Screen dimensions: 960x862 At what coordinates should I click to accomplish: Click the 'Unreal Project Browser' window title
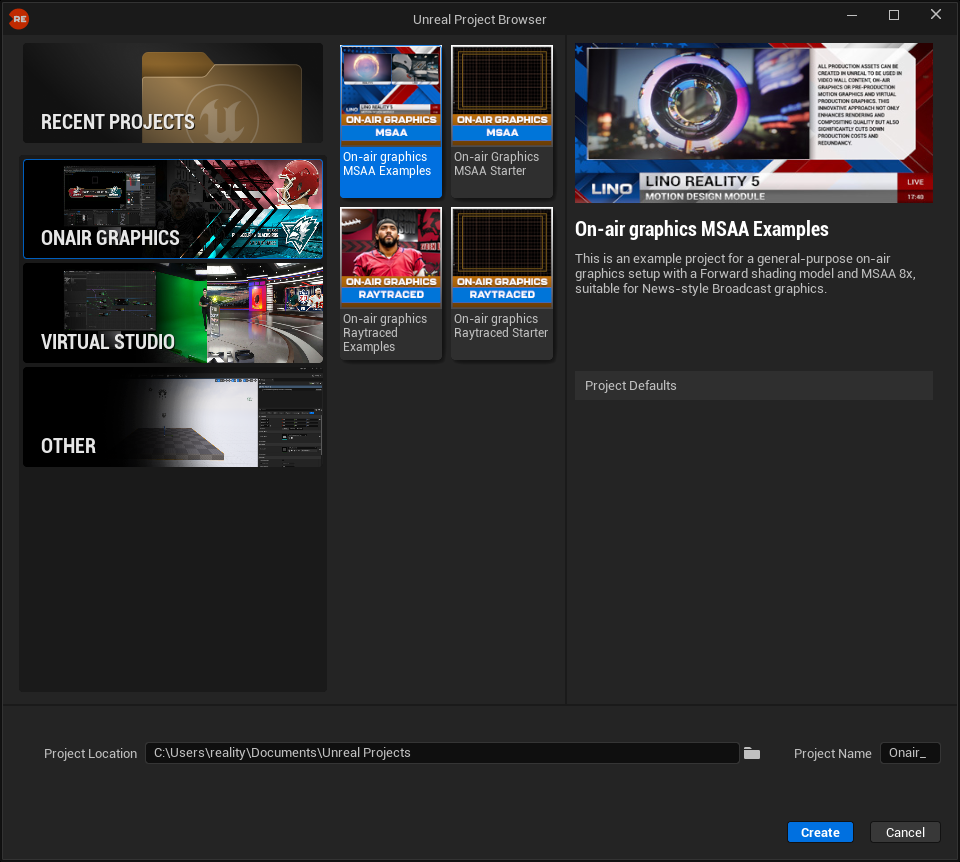click(x=479, y=20)
